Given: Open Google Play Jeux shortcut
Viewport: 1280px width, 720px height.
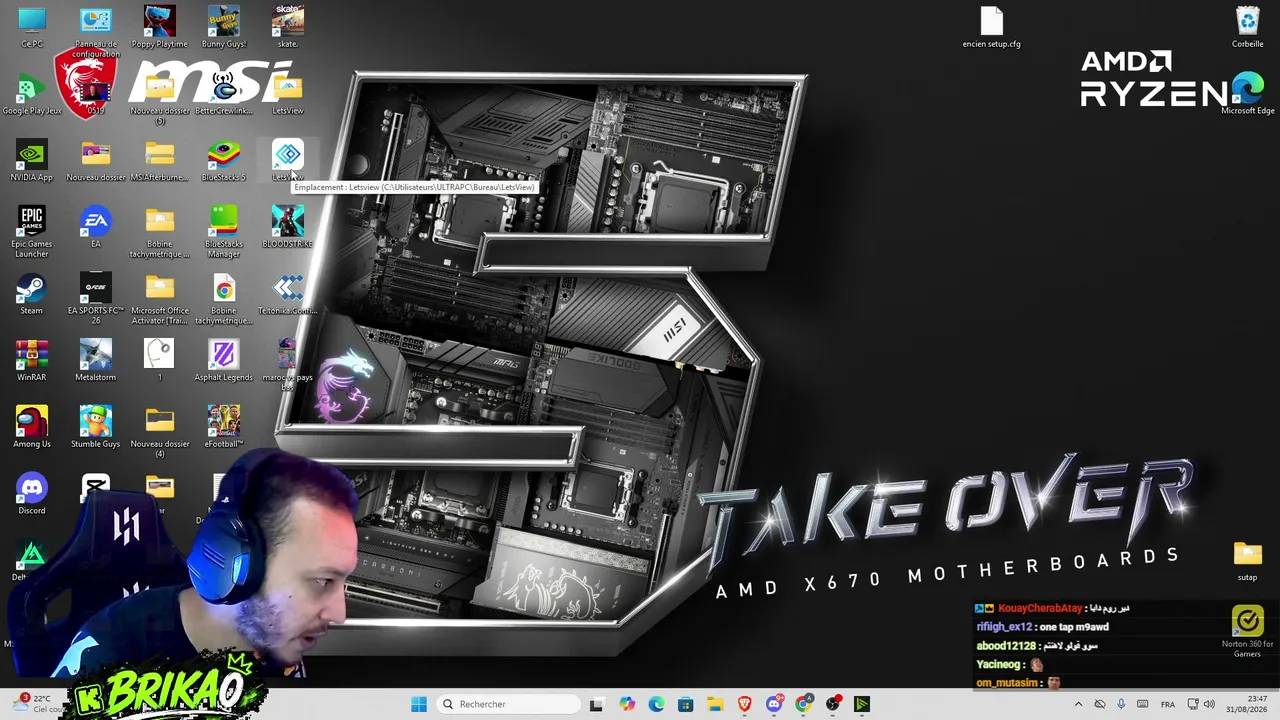Looking at the screenshot, I should click(x=32, y=94).
